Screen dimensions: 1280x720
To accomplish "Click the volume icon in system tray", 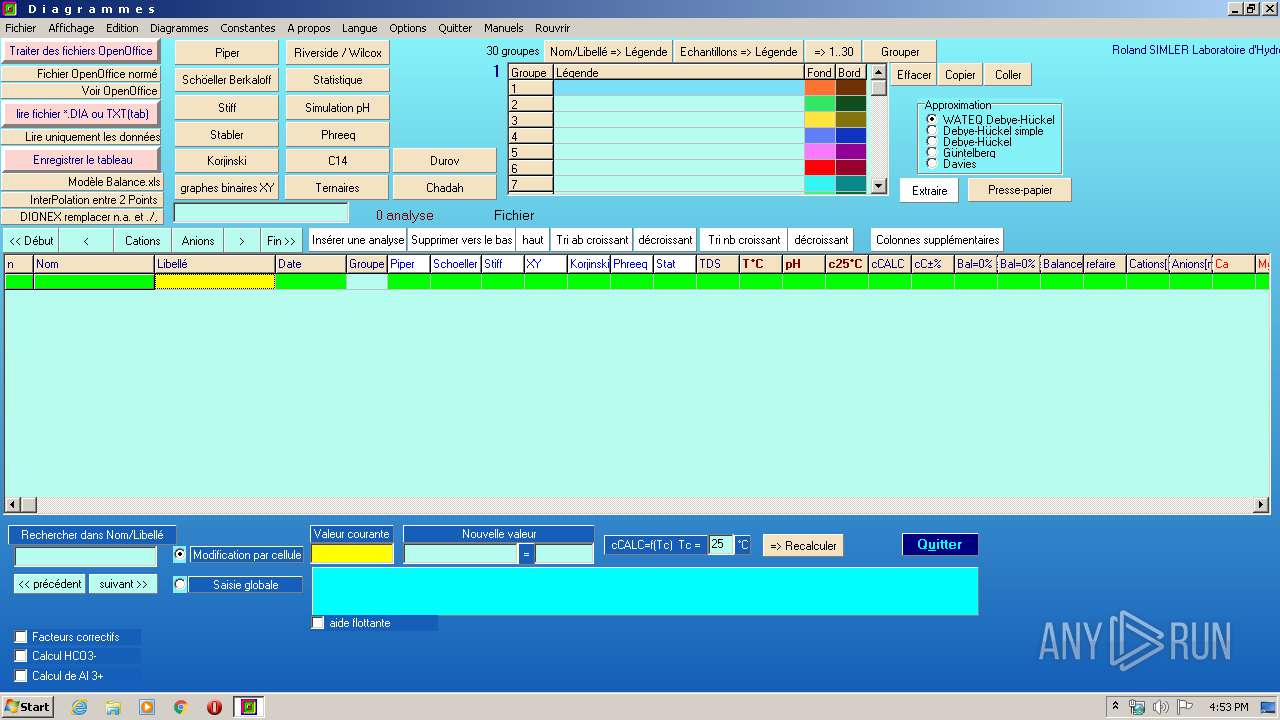I will pos(1160,707).
